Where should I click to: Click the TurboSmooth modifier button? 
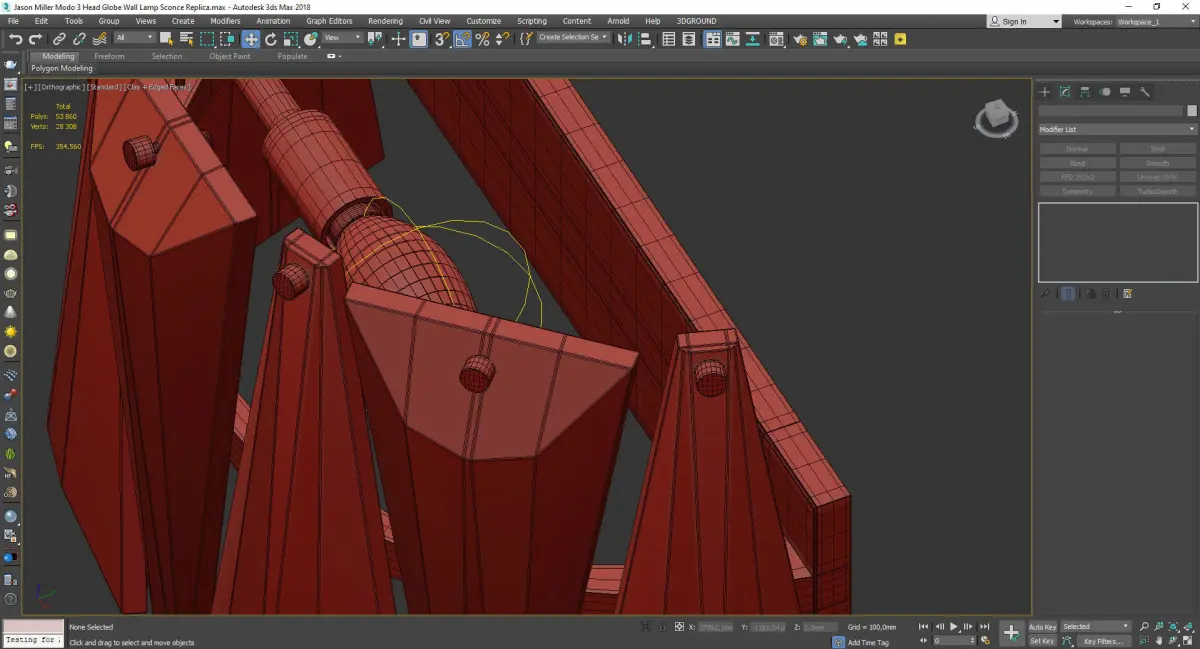pos(1157,191)
